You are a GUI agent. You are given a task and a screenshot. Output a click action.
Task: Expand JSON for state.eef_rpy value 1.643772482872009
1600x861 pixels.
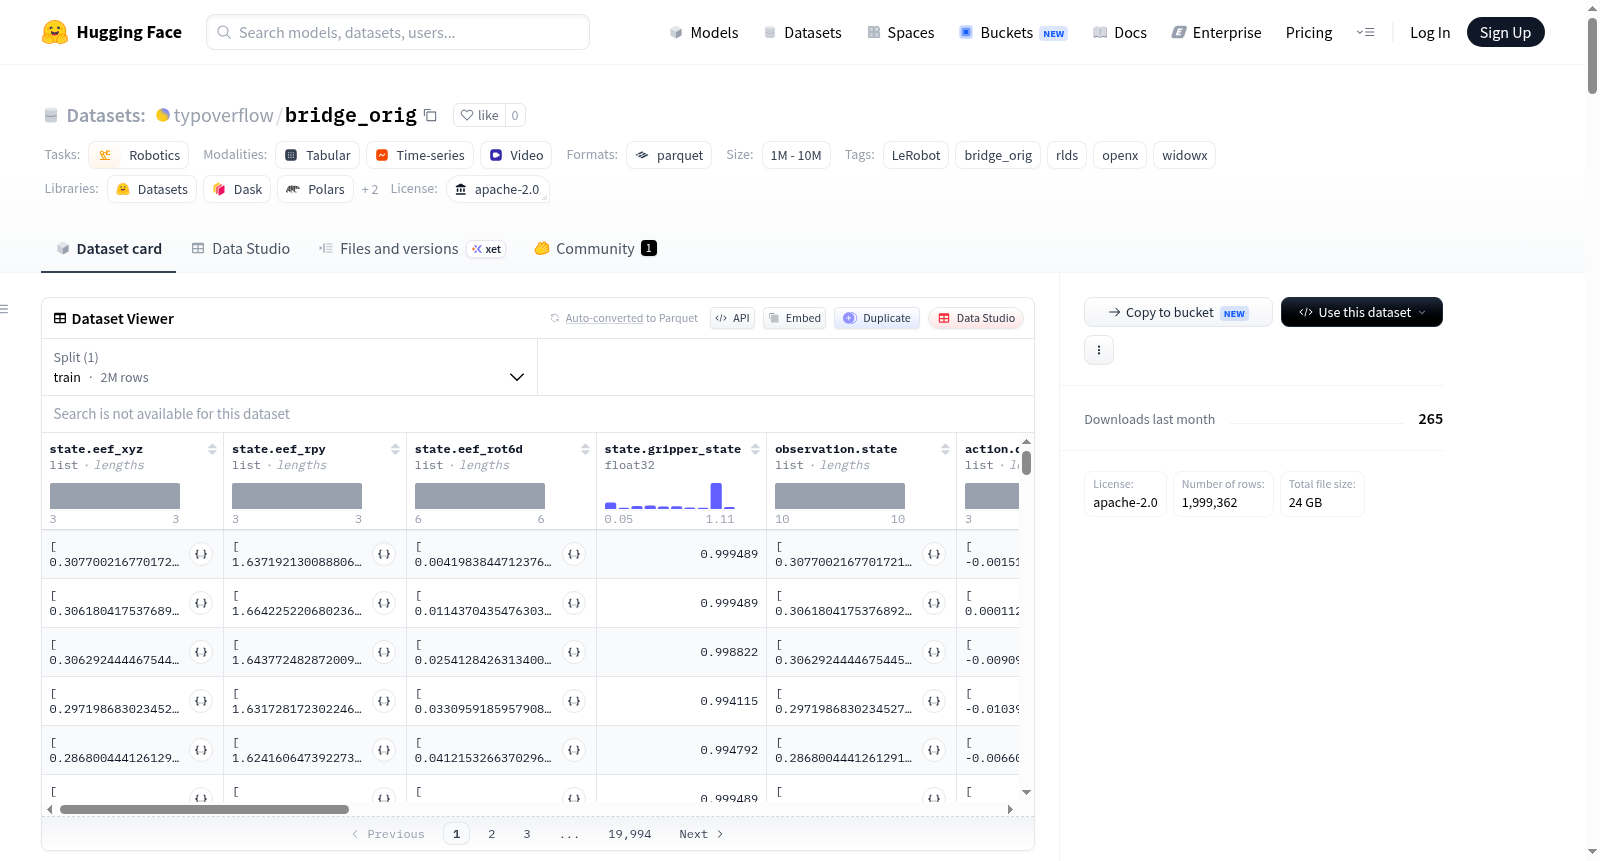(384, 652)
